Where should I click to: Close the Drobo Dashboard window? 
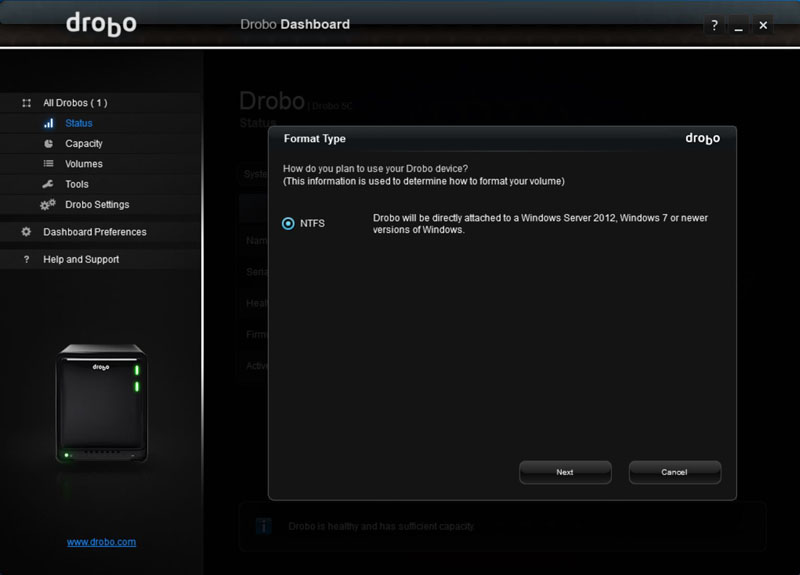point(763,25)
